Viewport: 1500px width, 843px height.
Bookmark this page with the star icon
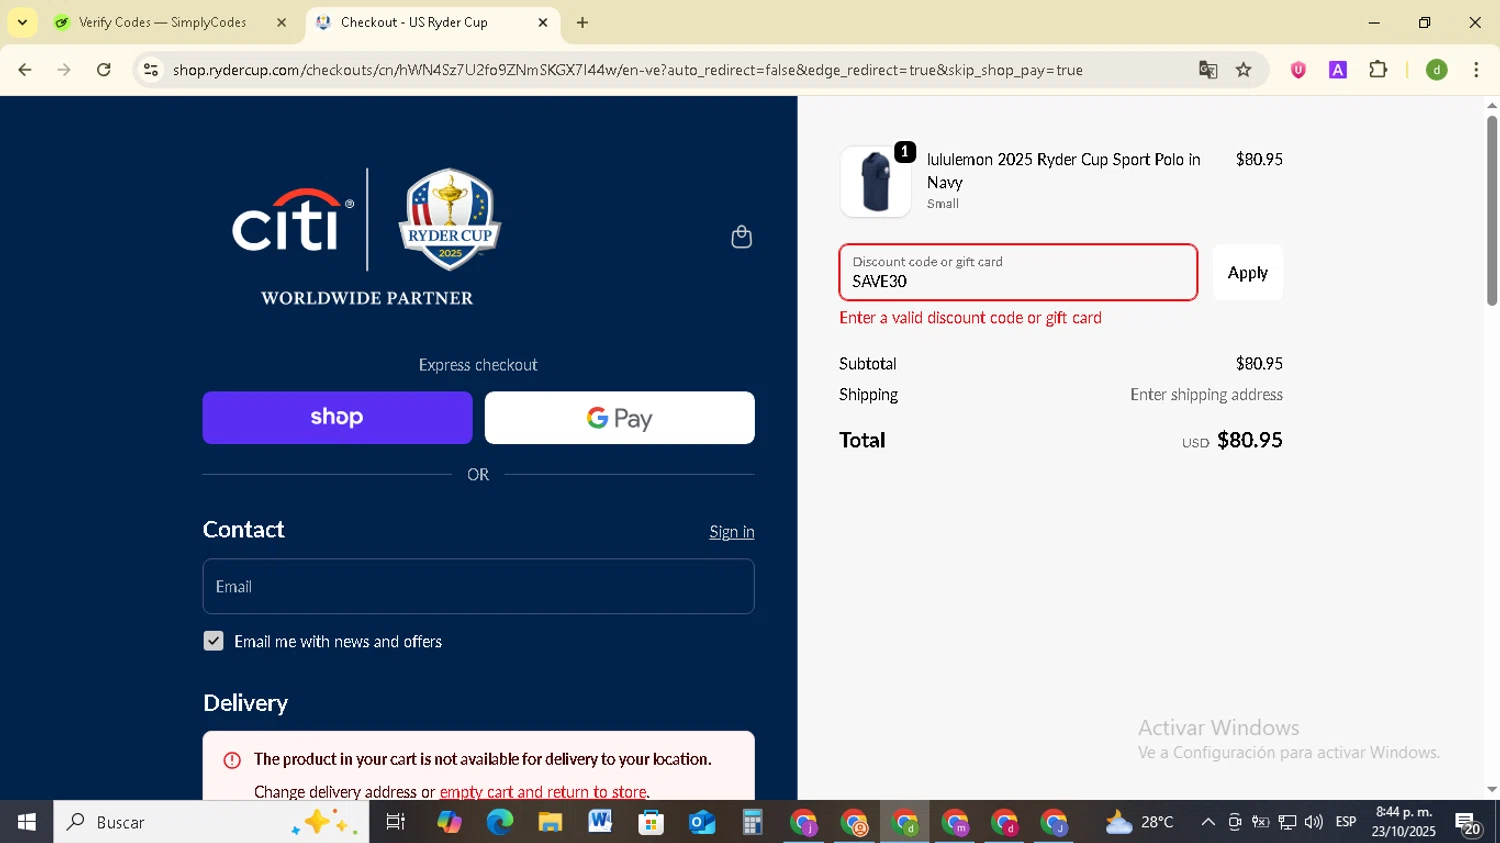(x=1243, y=70)
